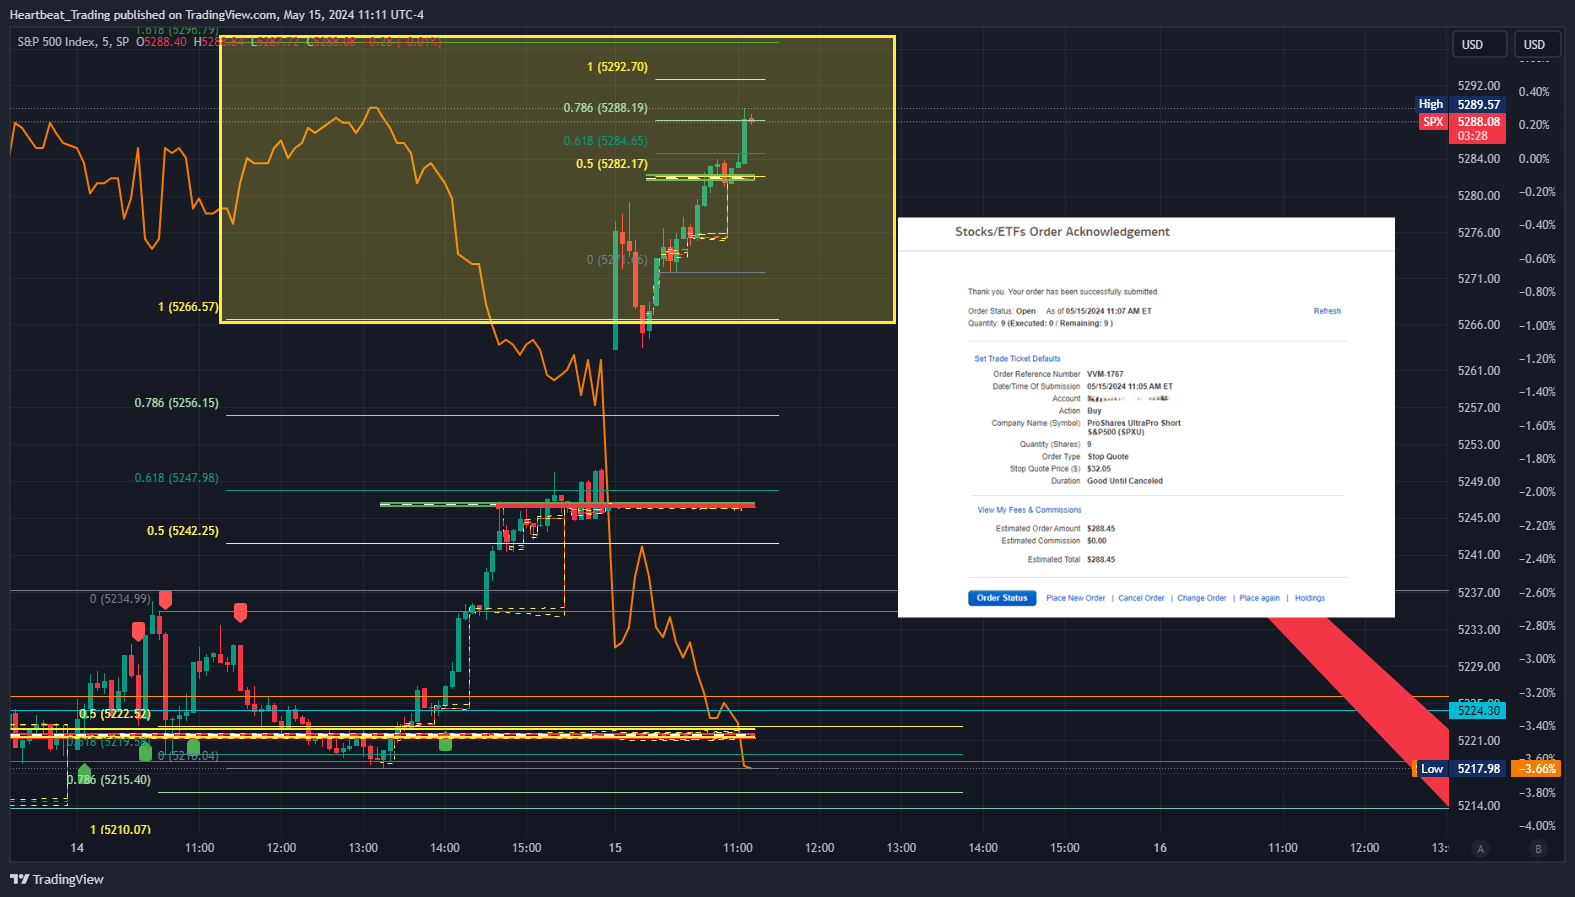Image resolution: width=1575 pixels, height=897 pixels.
Task: Open the Holdings link
Action: coord(1310,598)
